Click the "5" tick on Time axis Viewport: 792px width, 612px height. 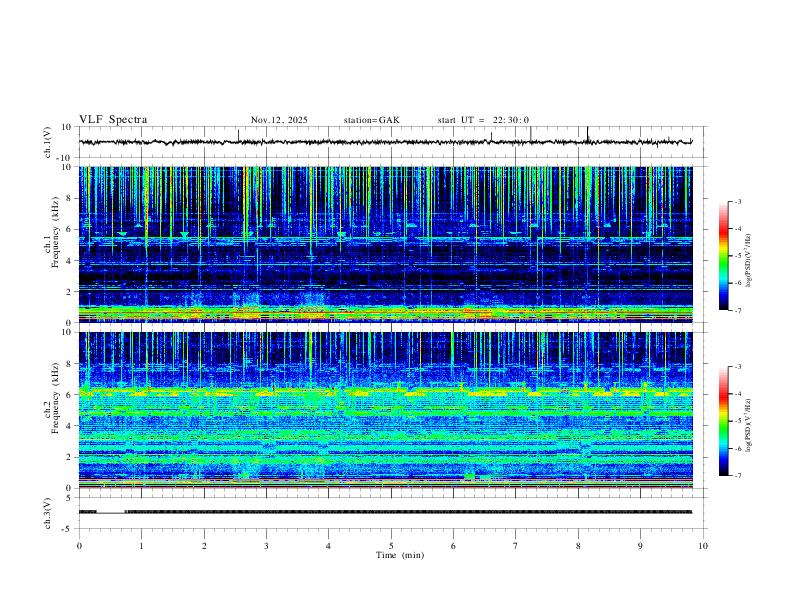(x=391, y=546)
